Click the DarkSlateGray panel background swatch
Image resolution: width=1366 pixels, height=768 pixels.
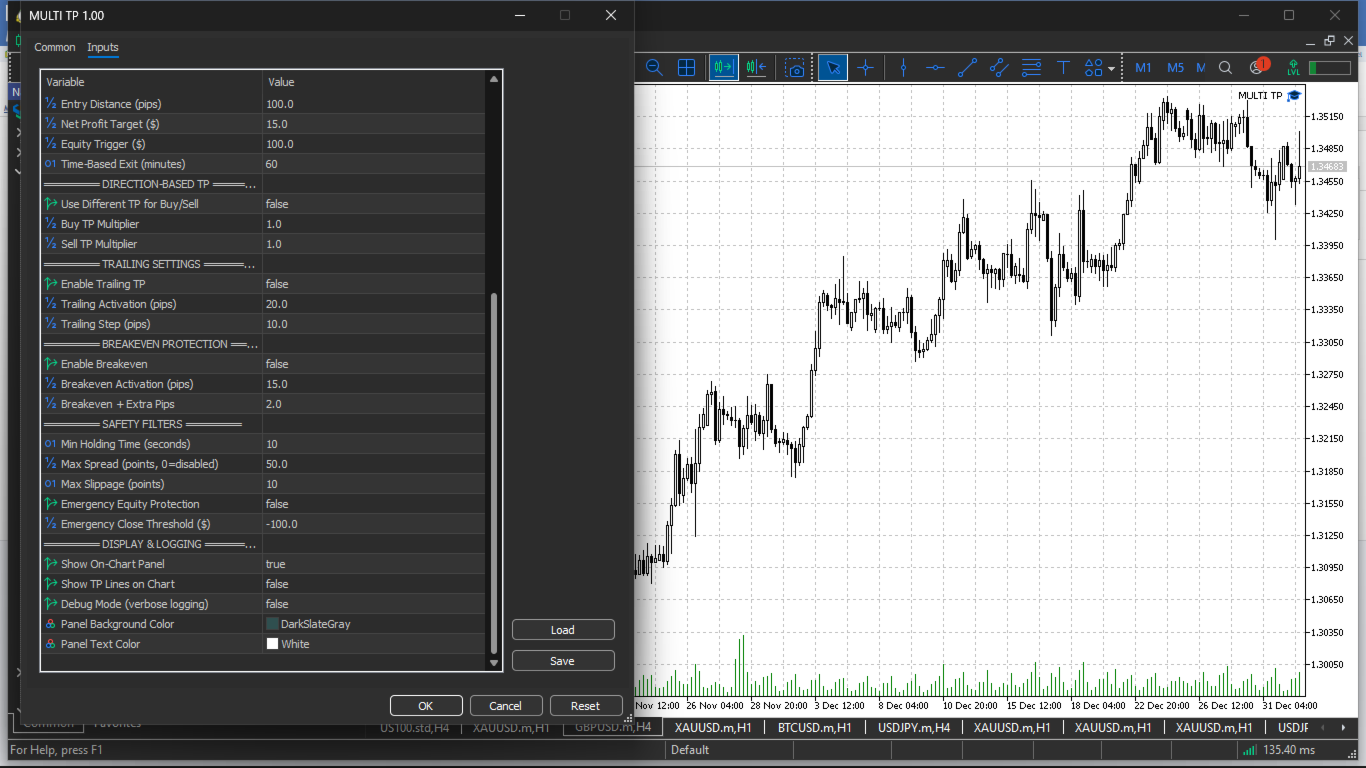click(272, 624)
